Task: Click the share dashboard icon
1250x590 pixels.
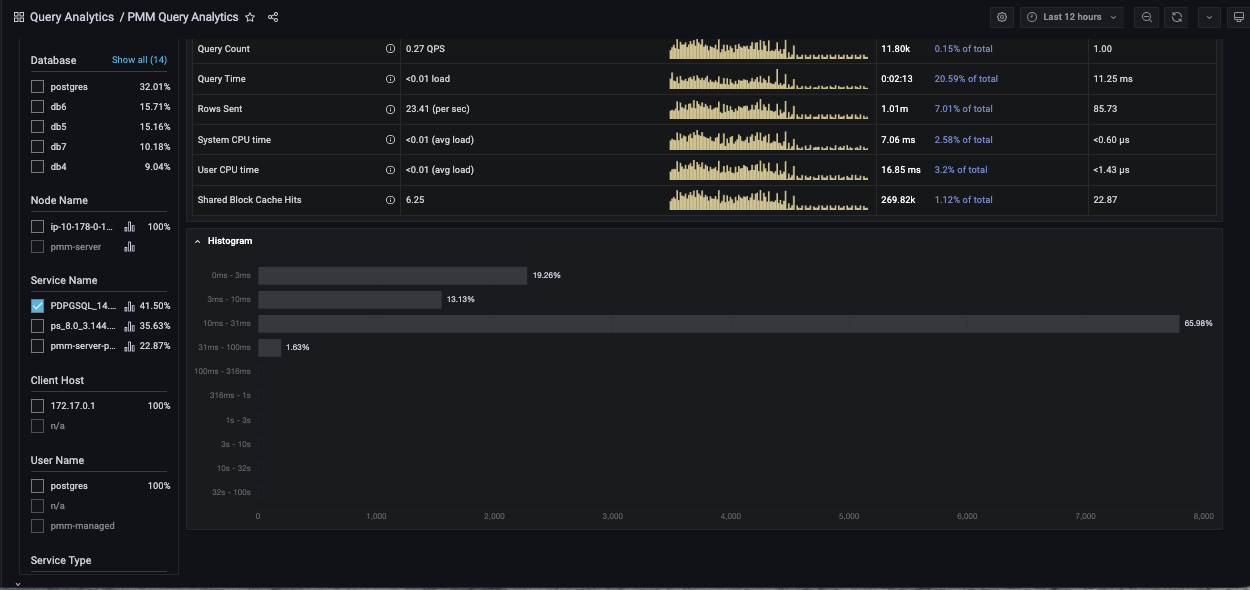Action: [x=273, y=17]
